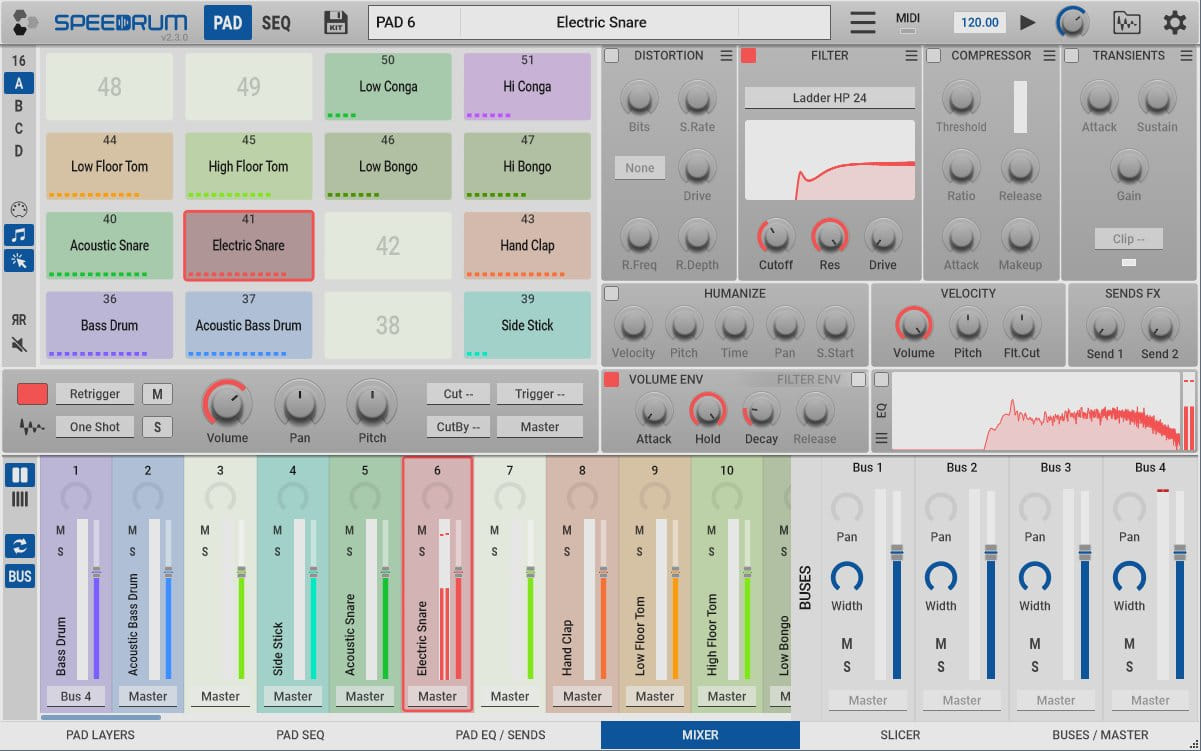Switch to SEQ mode
The image size is (1201, 751).
pyautogui.click(x=276, y=22)
